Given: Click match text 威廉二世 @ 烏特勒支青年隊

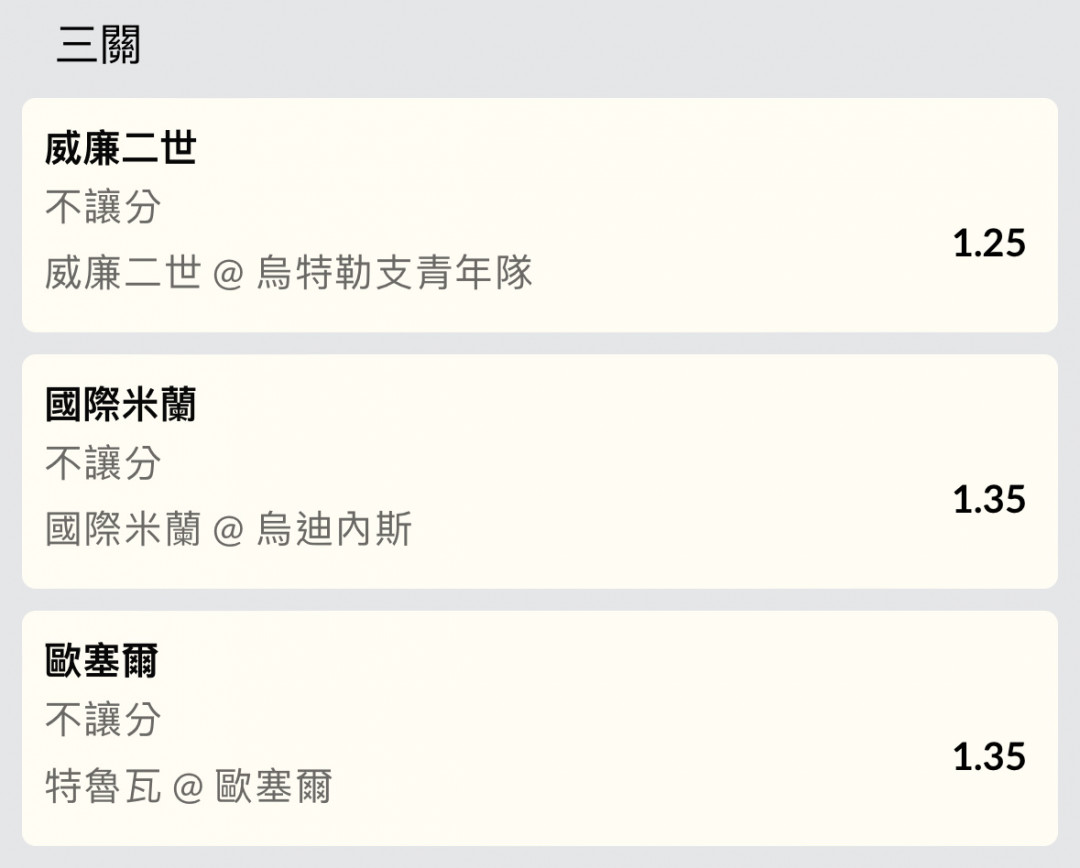Looking at the screenshot, I should (289, 273).
